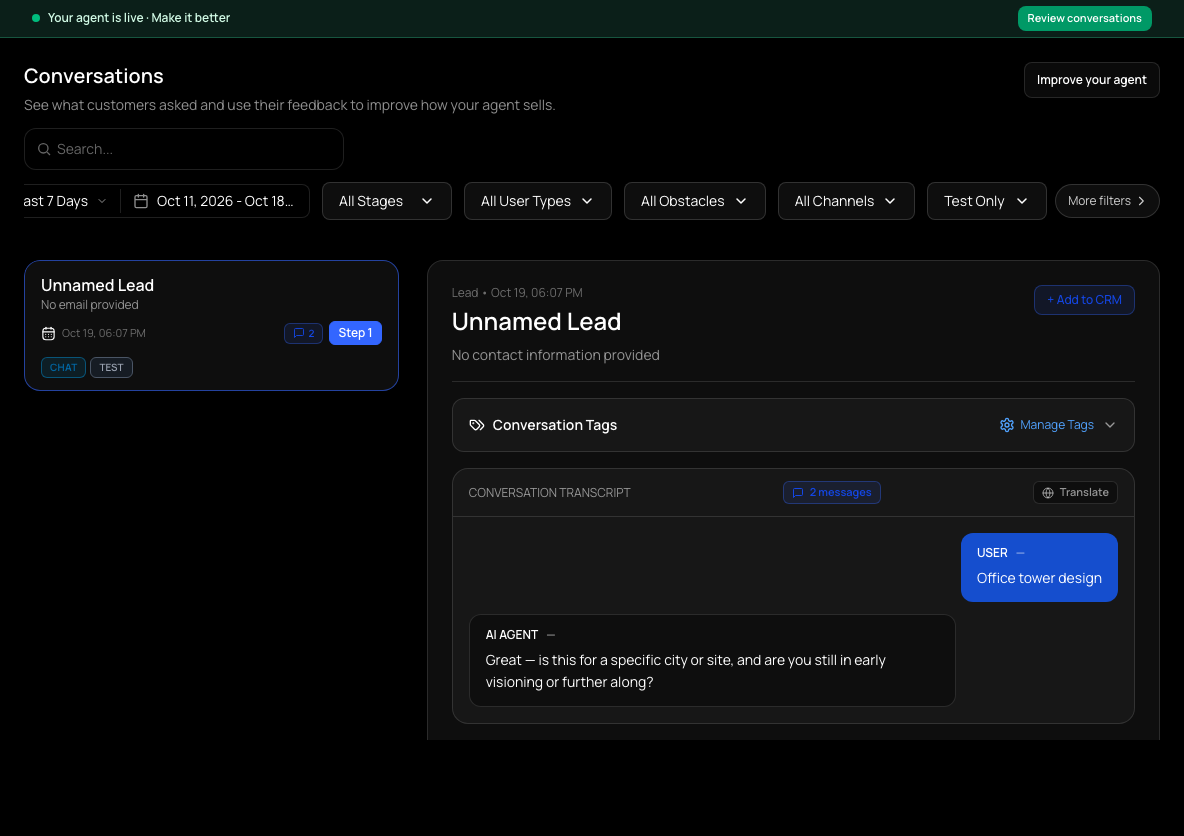Image resolution: width=1184 pixels, height=836 pixels.
Task: Click the Manage Tags gear icon
Action: [1007, 425]
